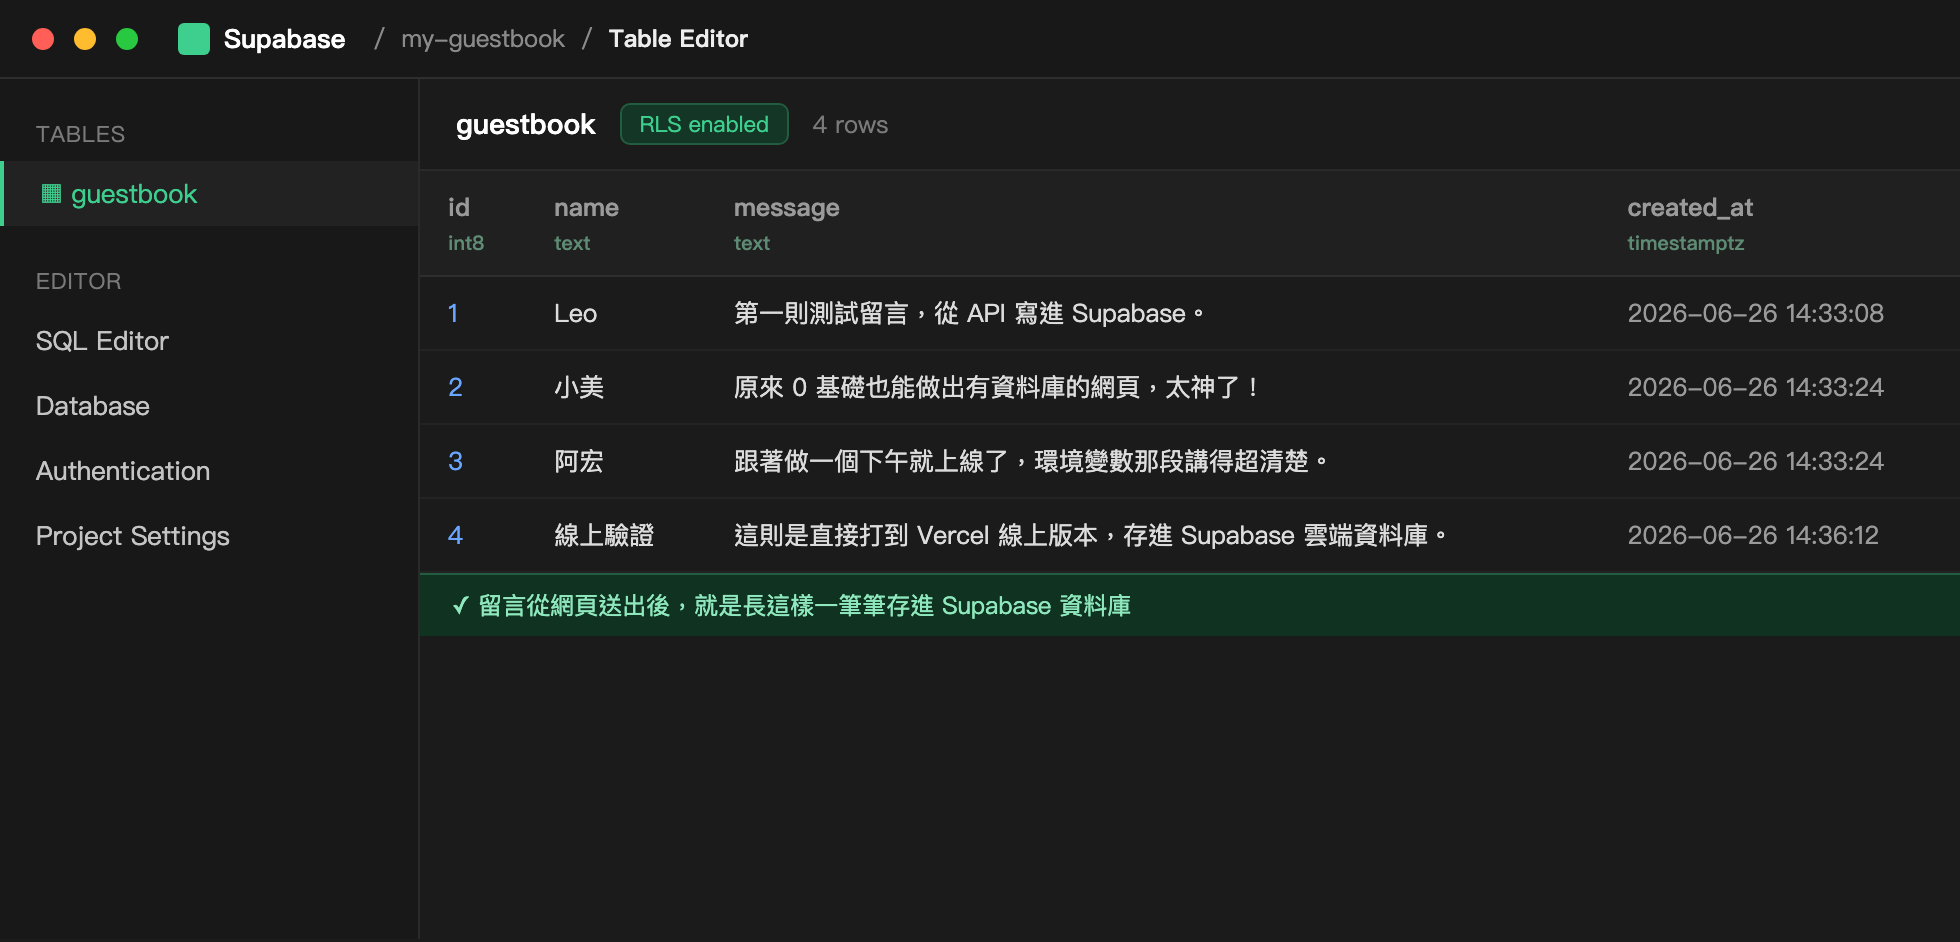This screenshot has height=942, width=1960.
Task: Maximize the window with the green button
Action: [x=127, y=39]
